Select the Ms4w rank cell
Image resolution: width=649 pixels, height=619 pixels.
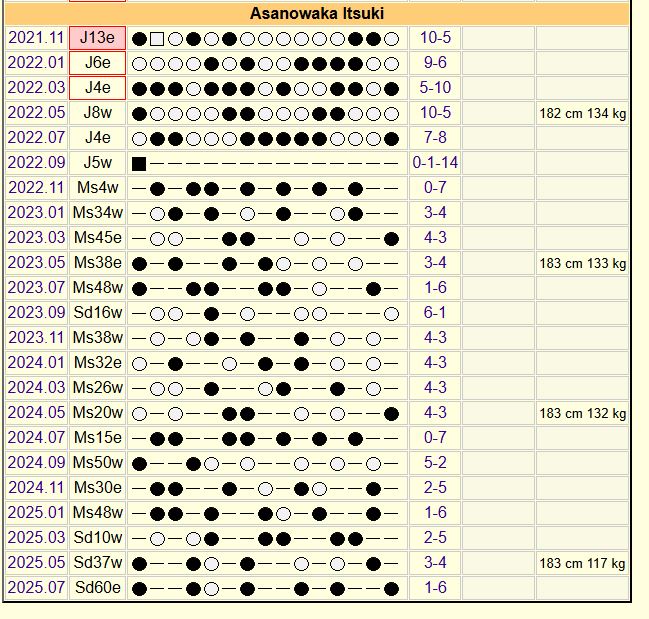click(97, 187)
